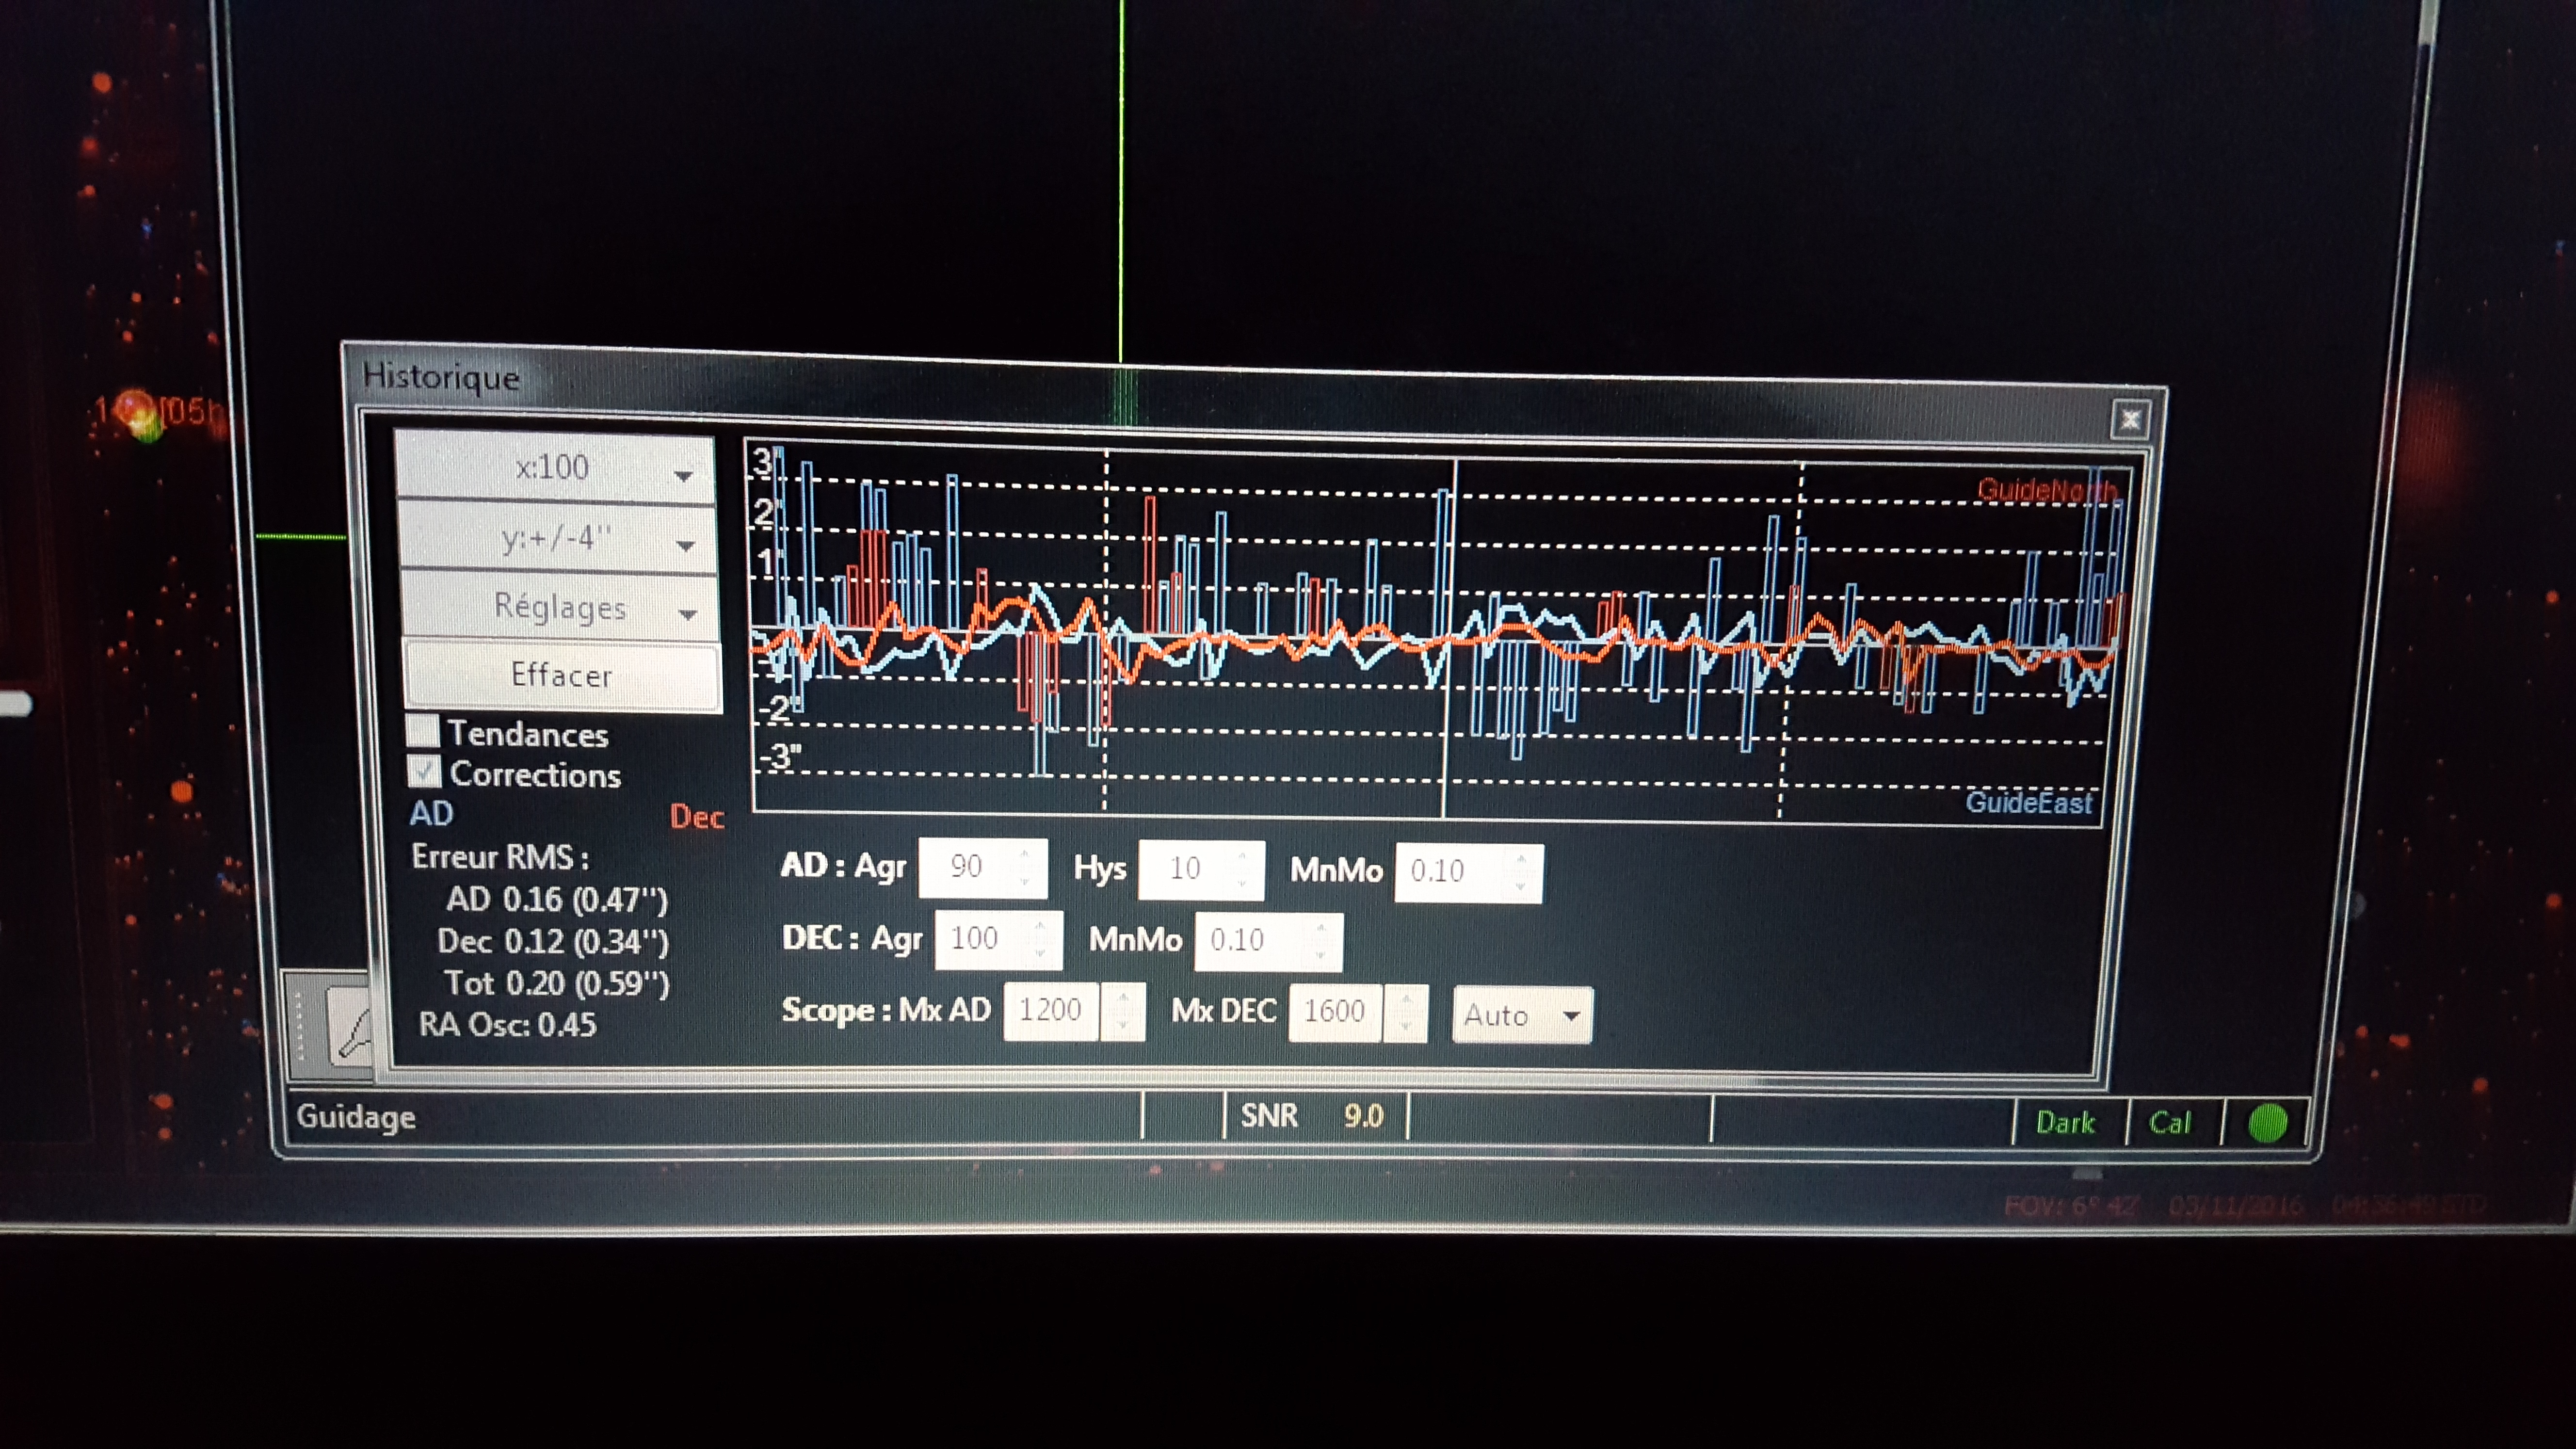Open the x:100 time scale dropdown
This screenshot has height=1449, width=2576.
pyautogui.click(x=555, y=467)
